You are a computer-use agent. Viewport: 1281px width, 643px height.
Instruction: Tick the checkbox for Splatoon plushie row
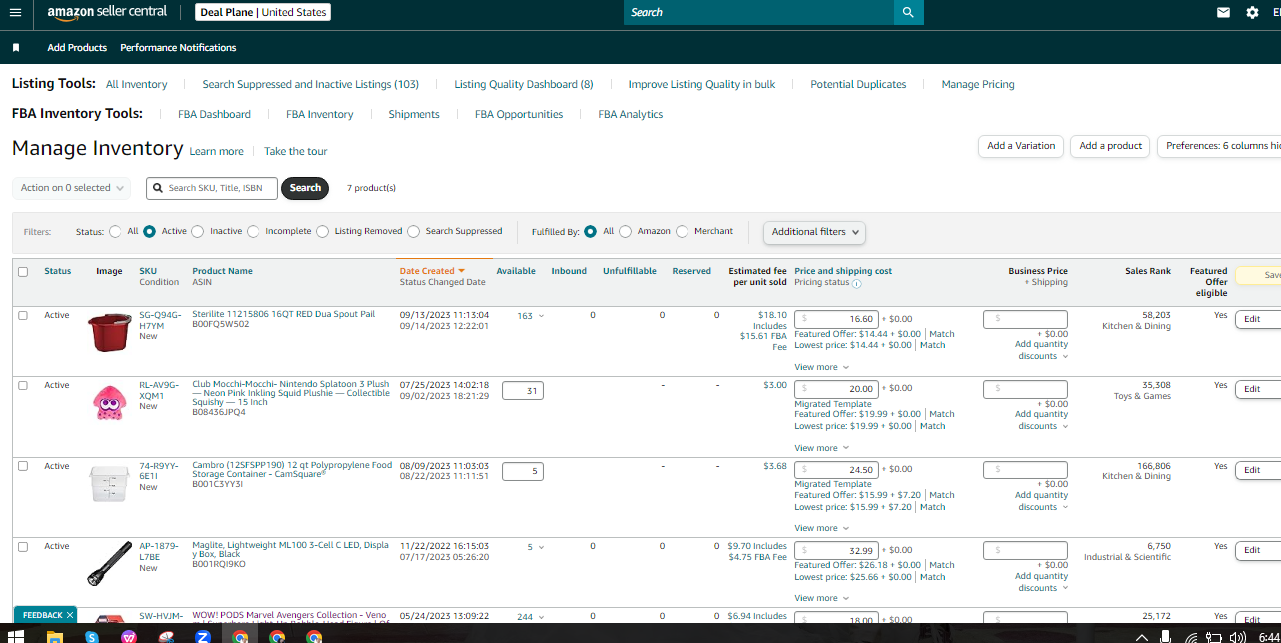tap(23, 385)
